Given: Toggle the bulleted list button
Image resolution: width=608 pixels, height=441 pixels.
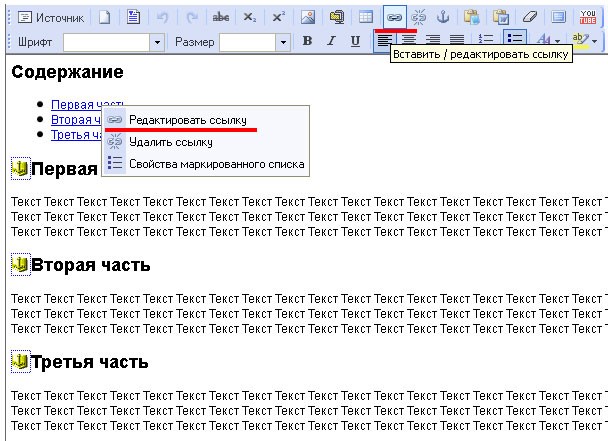Looking at the screenshot, I should coord(515,40).
